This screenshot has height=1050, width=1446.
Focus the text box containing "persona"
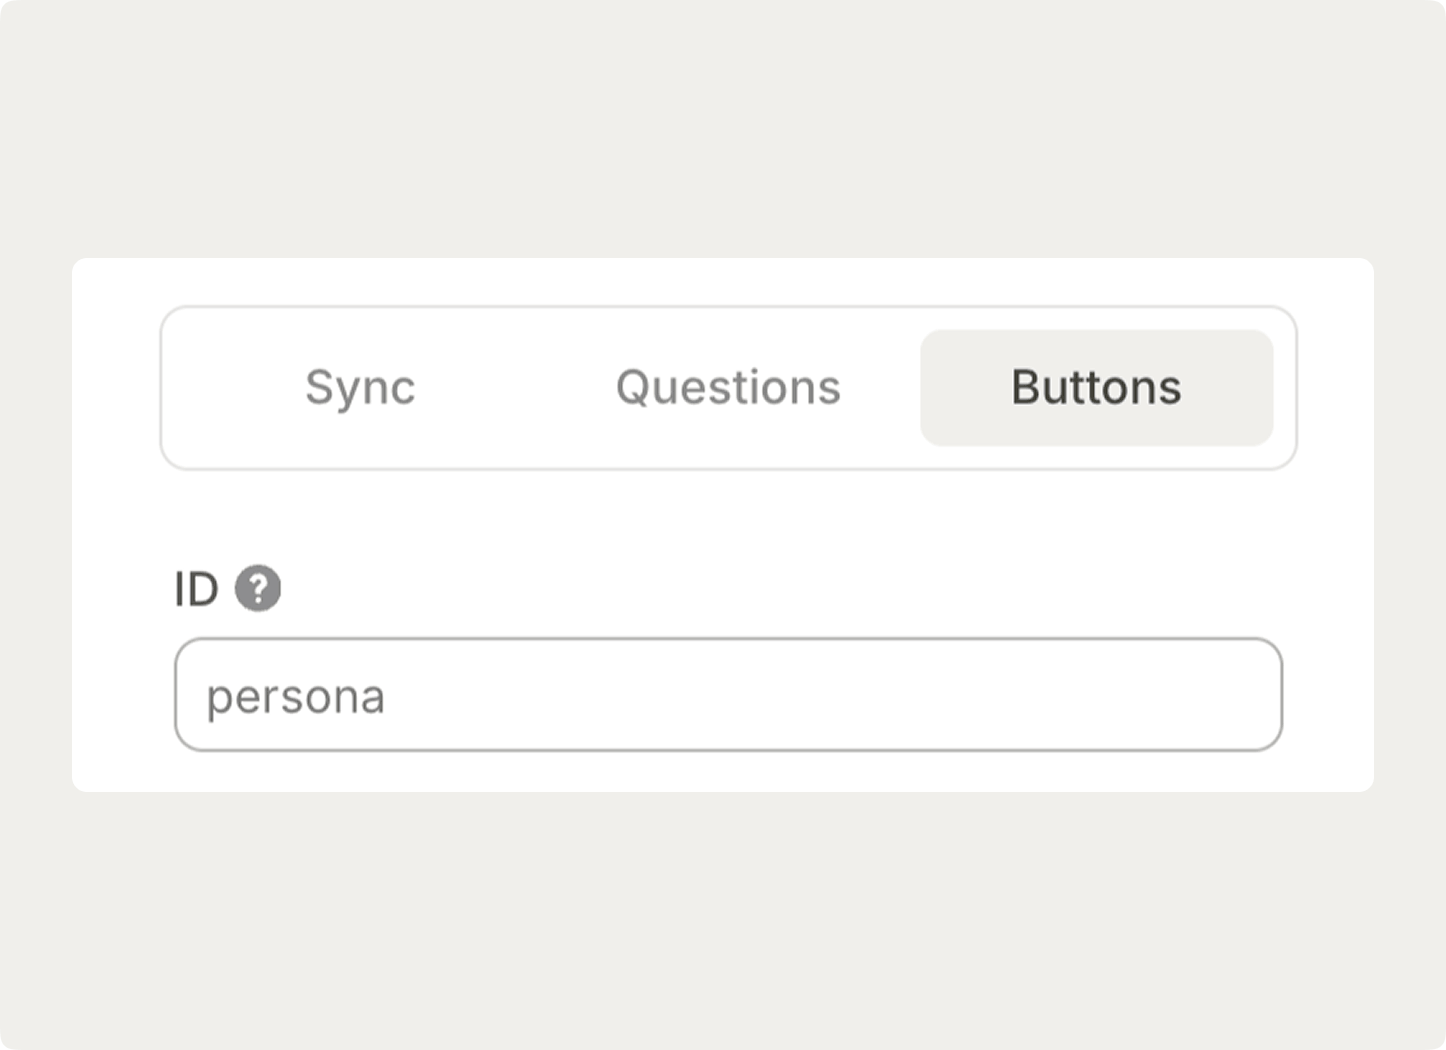click(x=728, y=695)
